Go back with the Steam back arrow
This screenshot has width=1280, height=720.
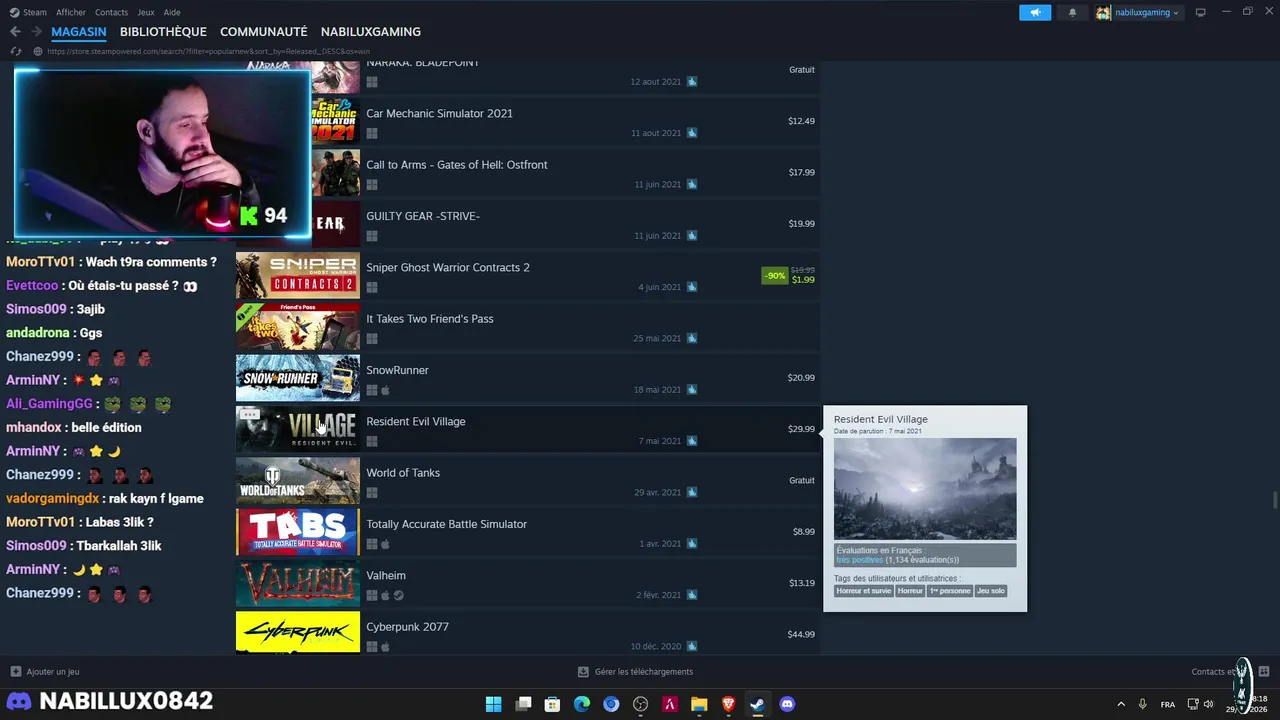tap(15, 32)
